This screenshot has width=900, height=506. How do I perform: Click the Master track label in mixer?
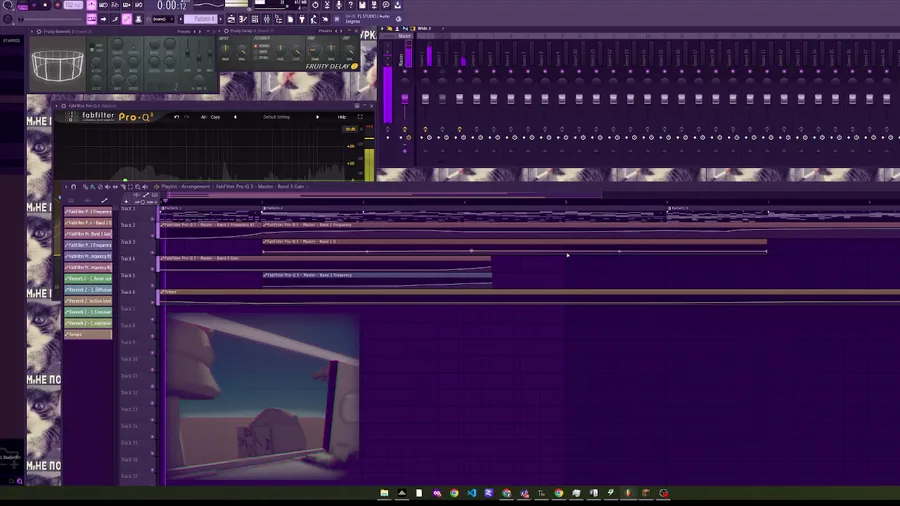pyautogui.click(x=405, y=36)
